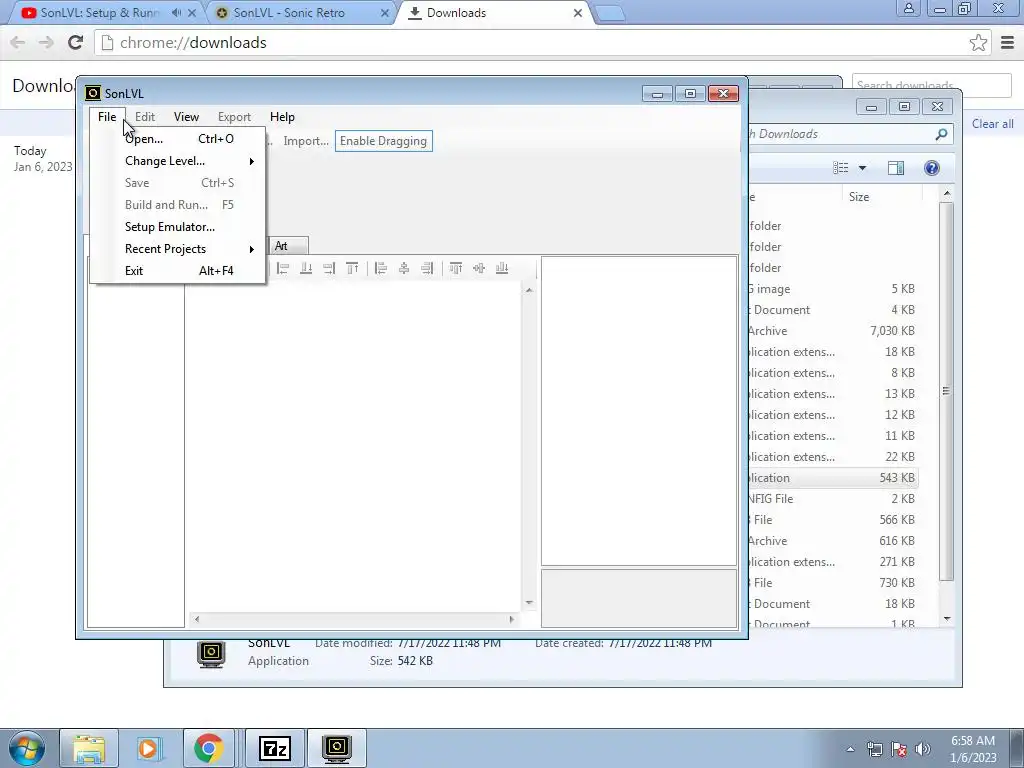Open Windows Media Player taskbar icon
Image resolution: width=1024 pixels, height=768 pixels.
pos(148,748)
